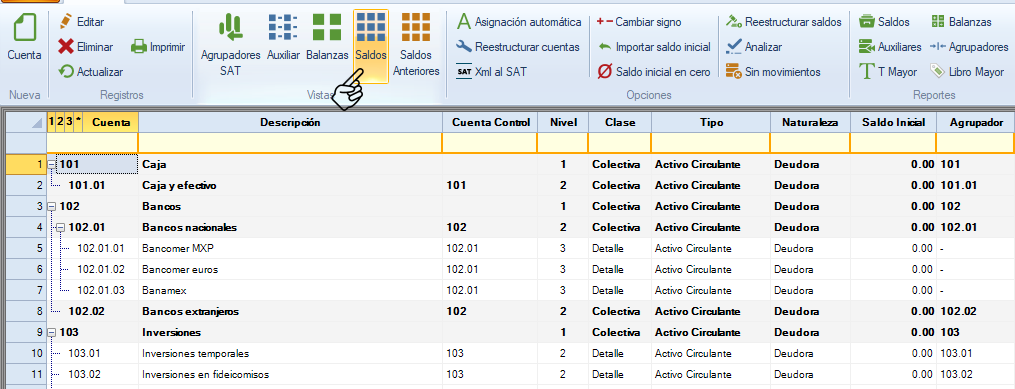Screen dimensions: 1015x389
Task: Collapse account 103 Inversiones node
Action: click(x=52, y=333)
